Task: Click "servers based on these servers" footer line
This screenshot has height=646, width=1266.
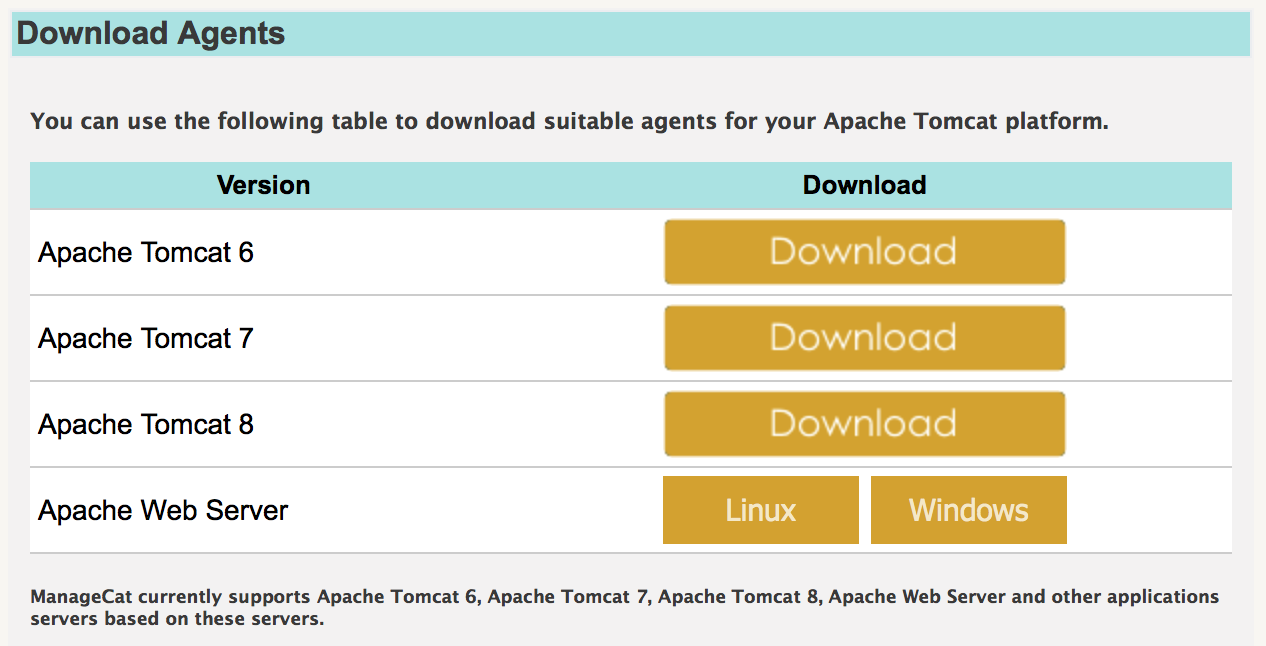Action: pos(177,619)
